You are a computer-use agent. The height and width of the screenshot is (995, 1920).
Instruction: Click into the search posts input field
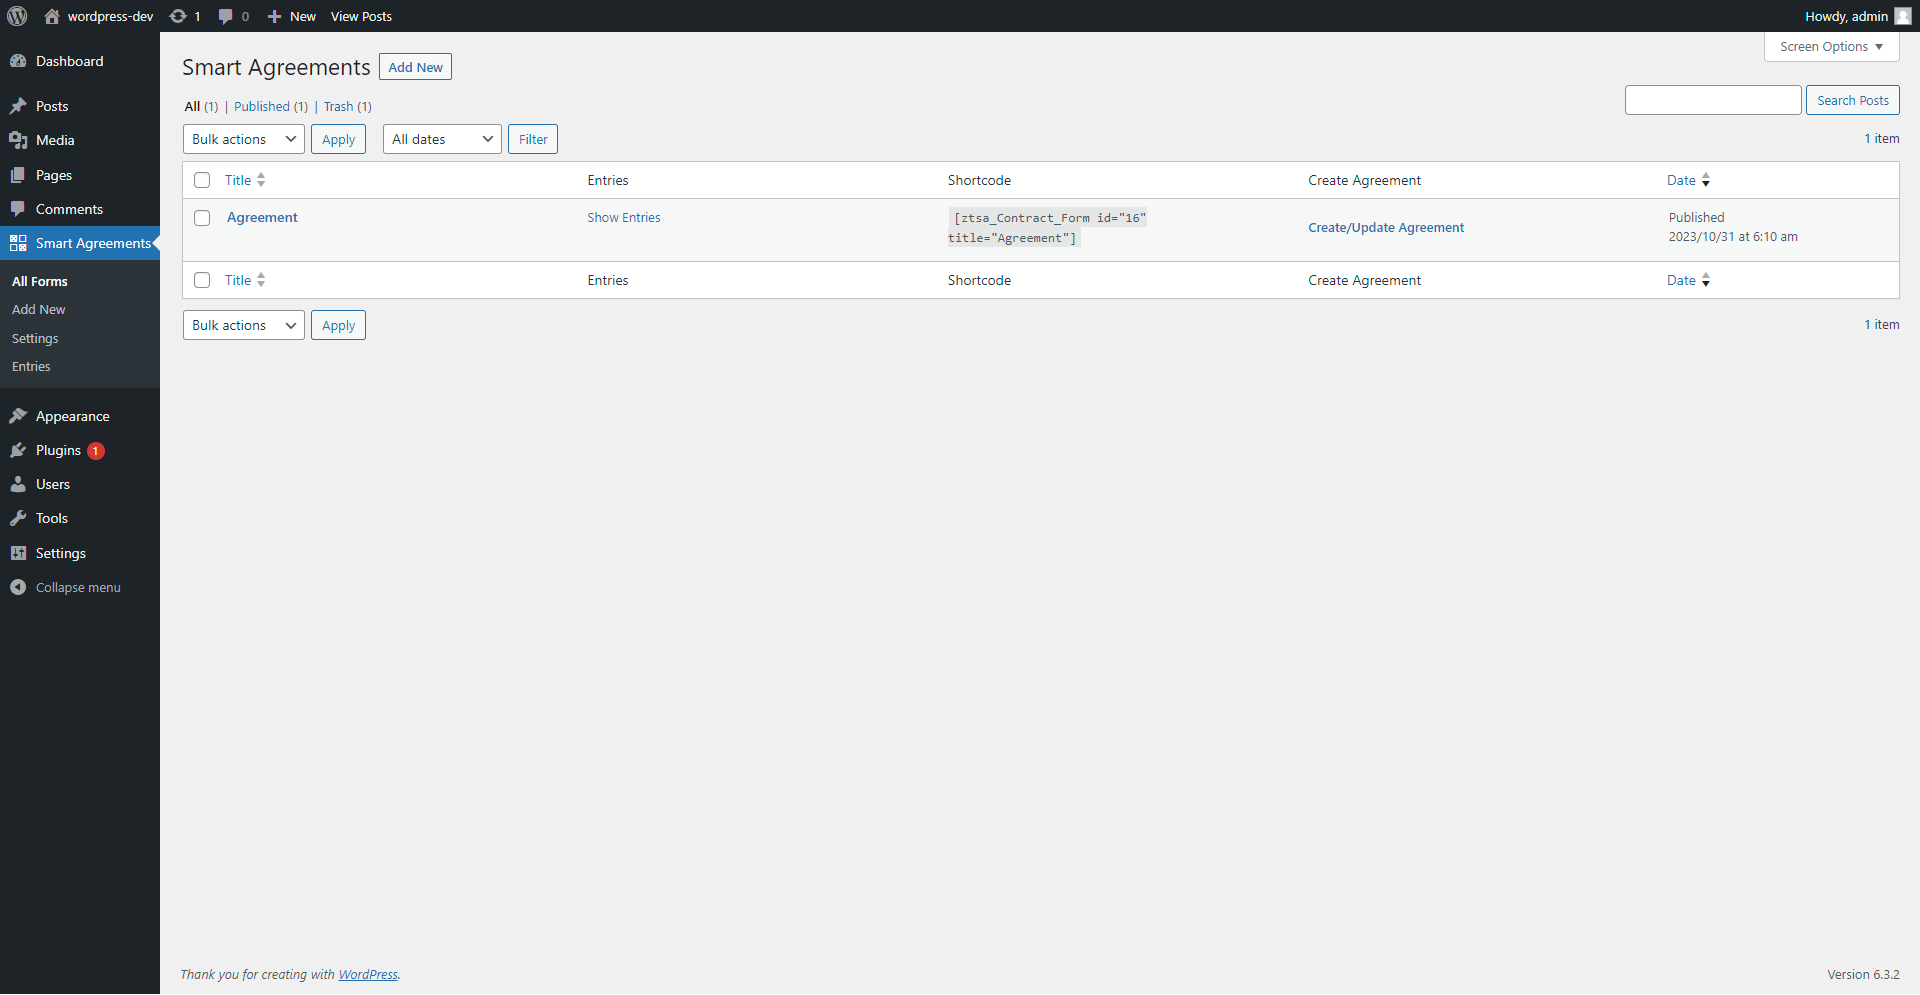click(x=1713, y=100)
